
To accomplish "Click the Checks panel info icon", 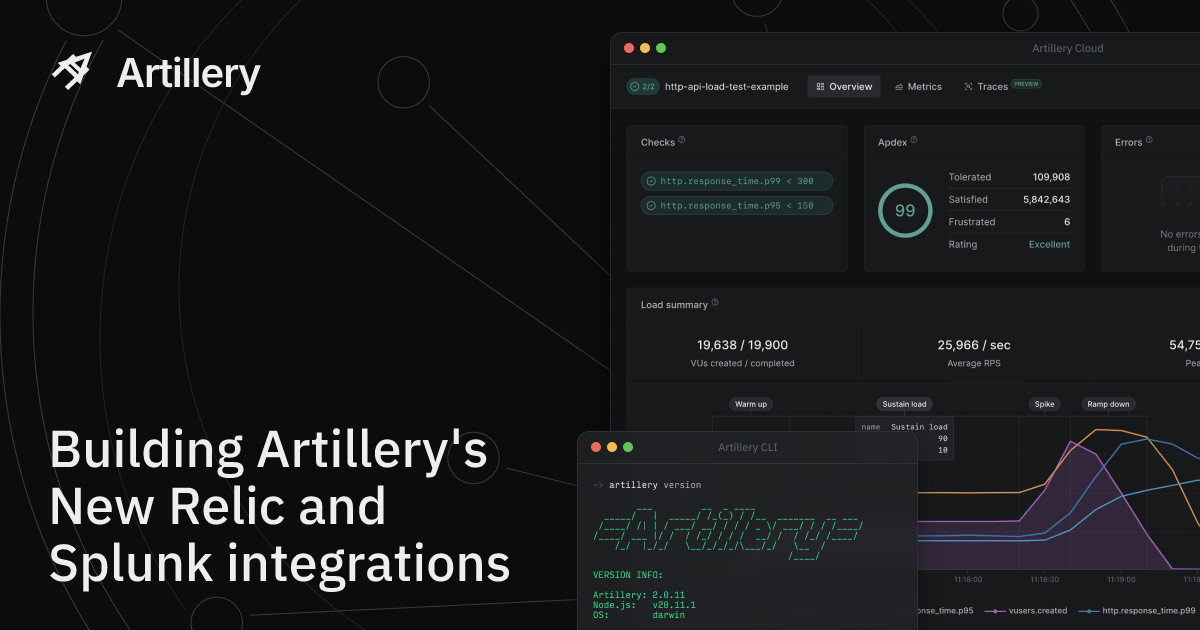I will [681, 141].
